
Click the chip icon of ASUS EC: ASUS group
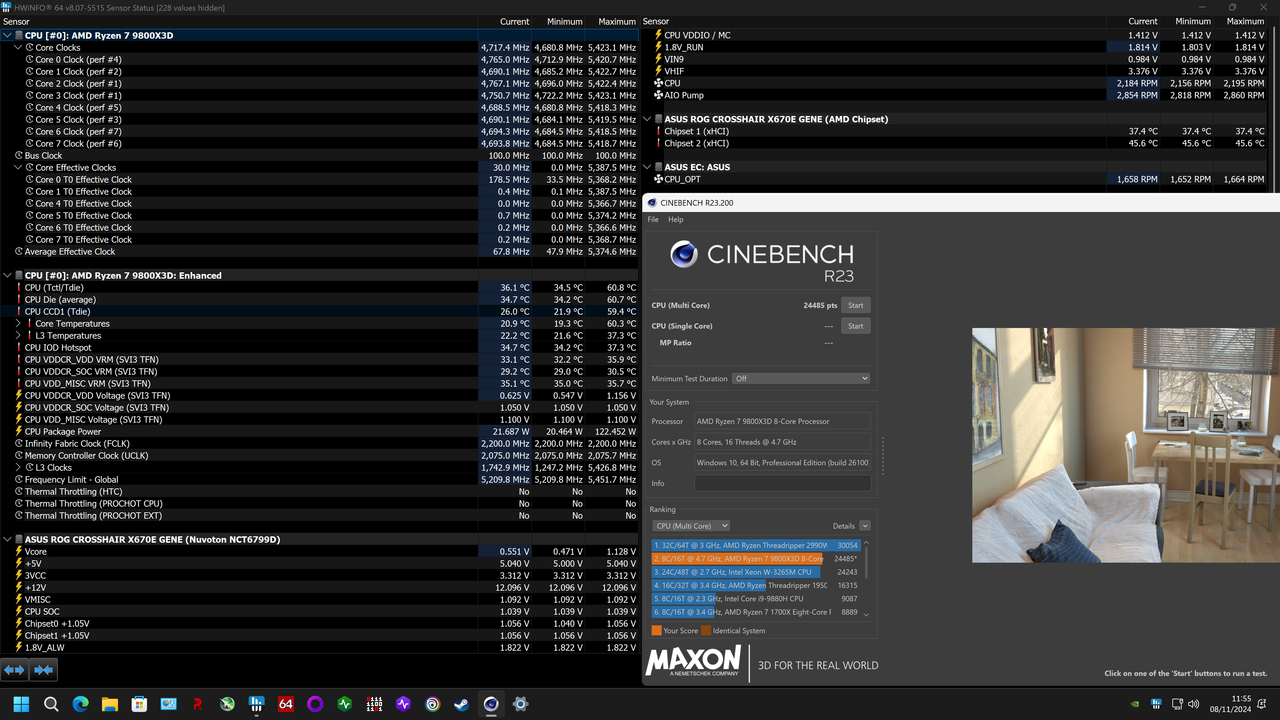658,167
